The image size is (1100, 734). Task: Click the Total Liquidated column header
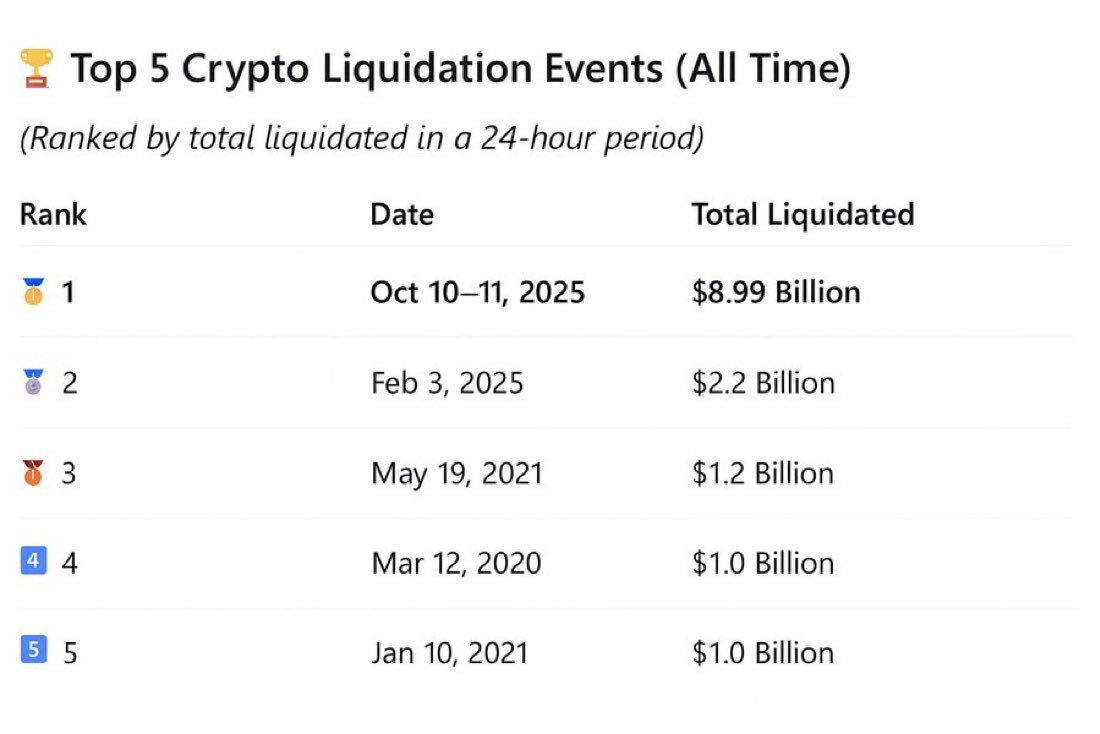pyautogui.click(x=803, y=215)
